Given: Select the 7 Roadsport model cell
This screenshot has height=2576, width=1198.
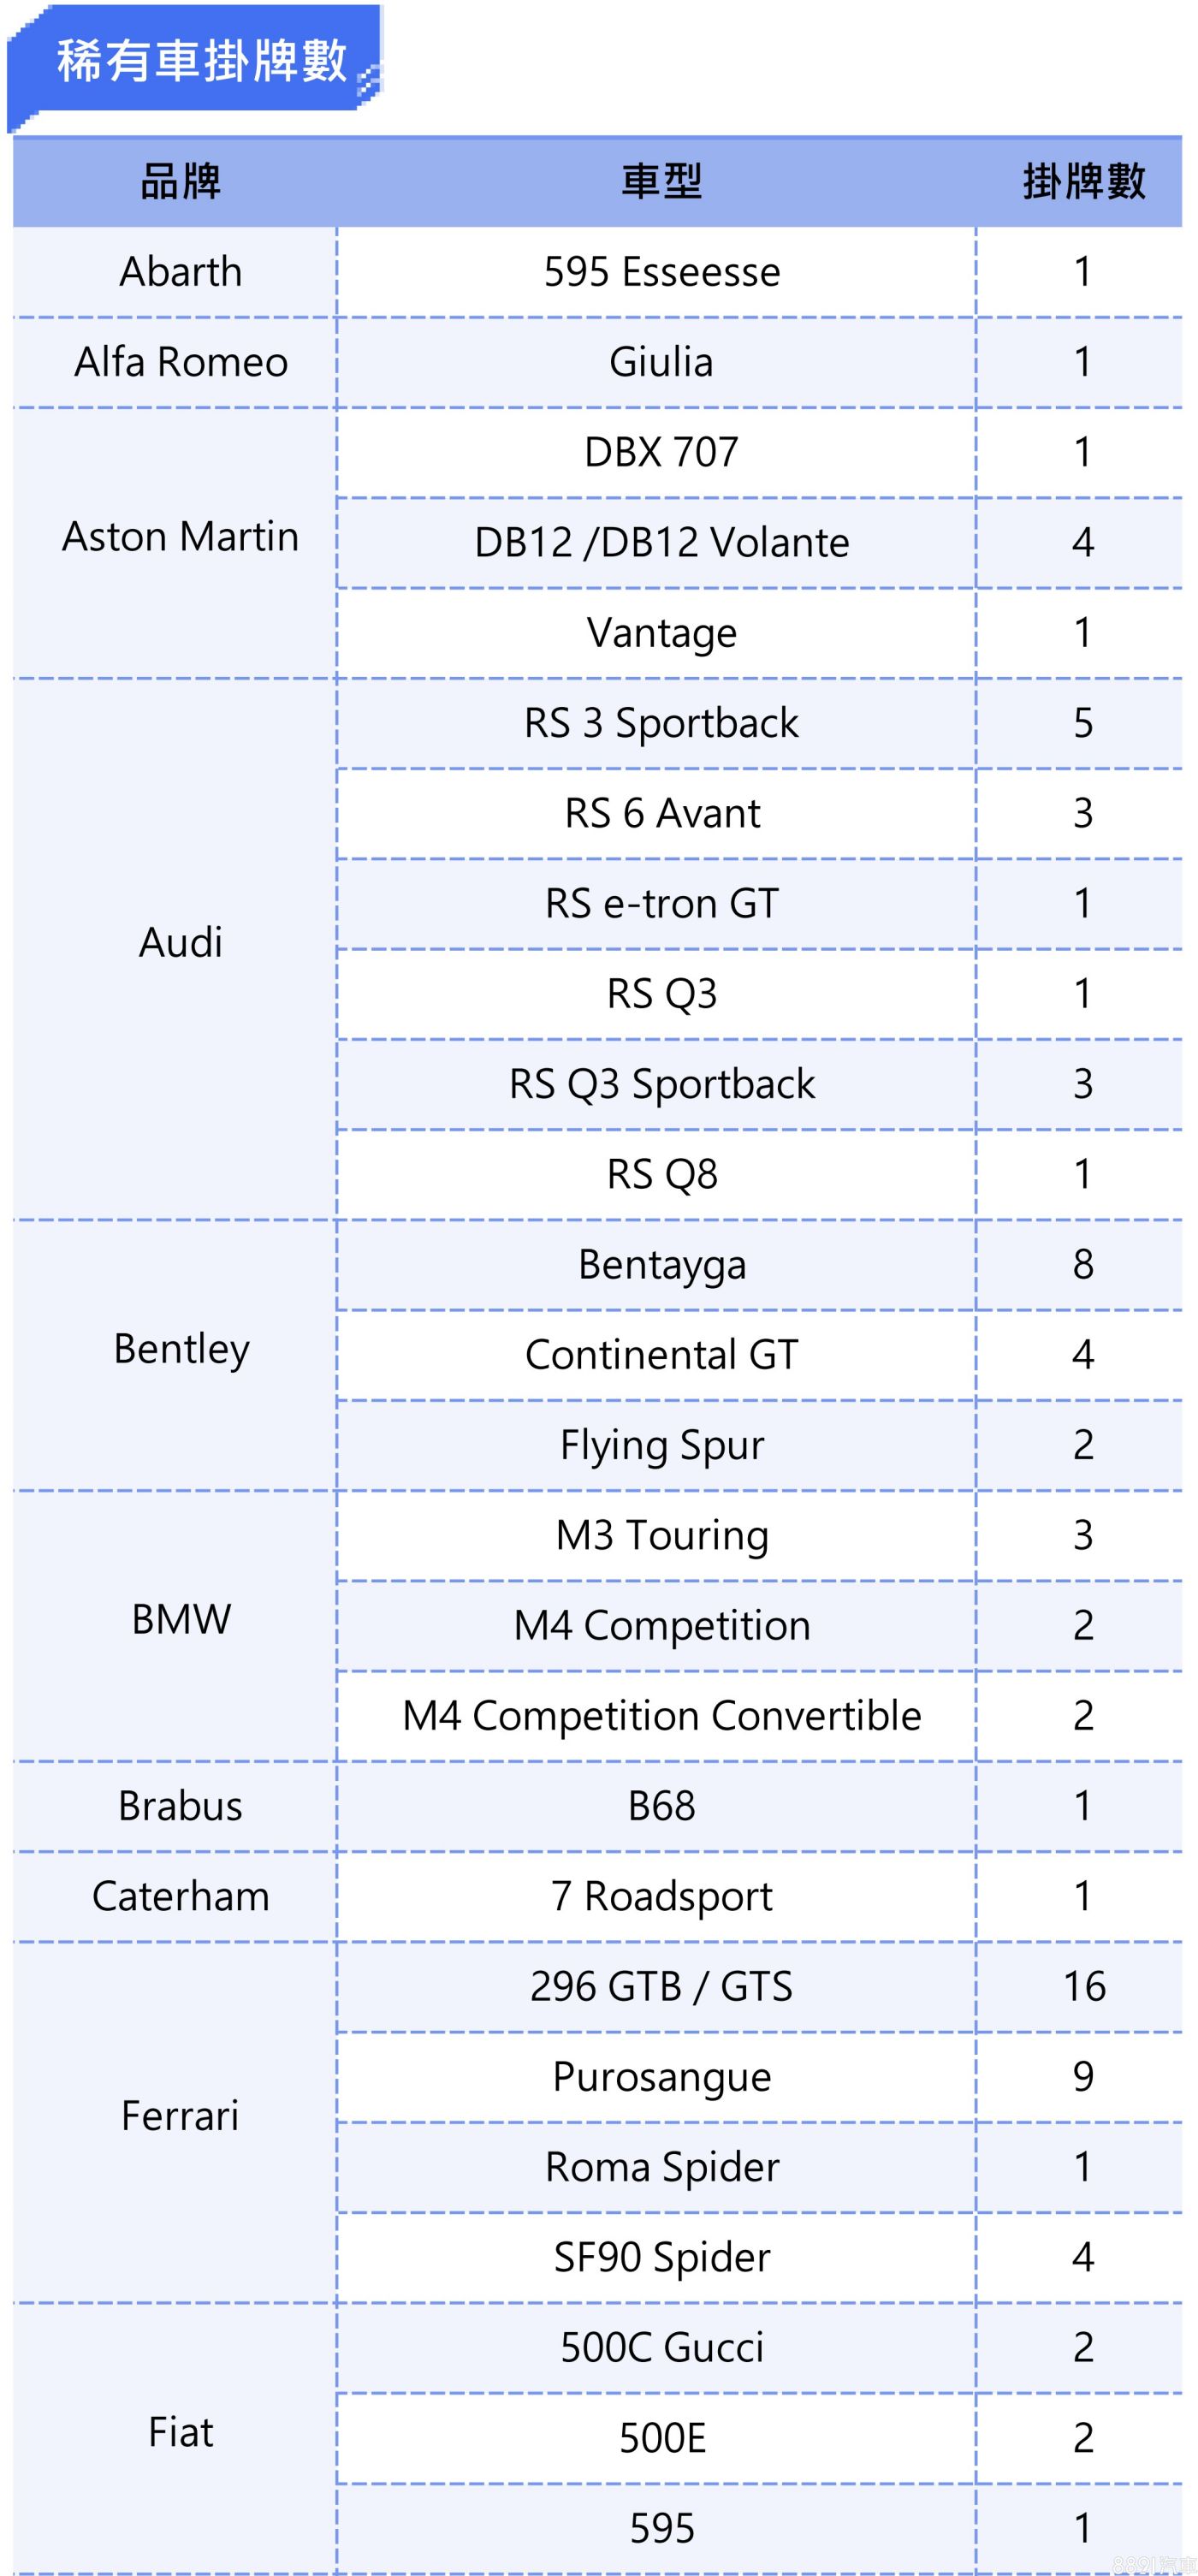Looking at the screenshot, I should [661, 1897].
